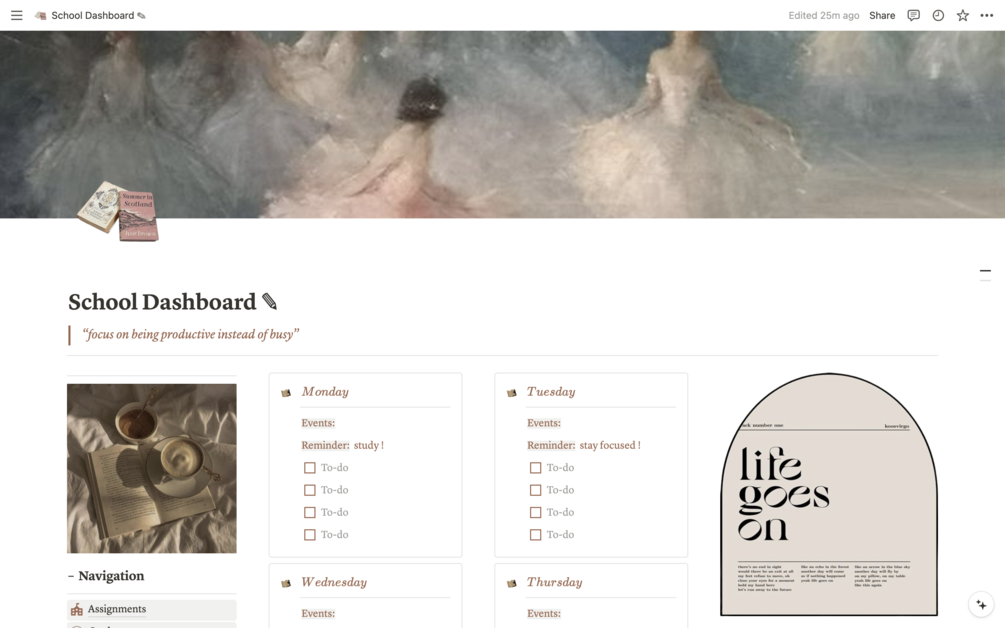Click the coffee and book image
Image resolution: width=1005 pixels, height=628 pixels.
pyautogui.click(x=151, y=468)
